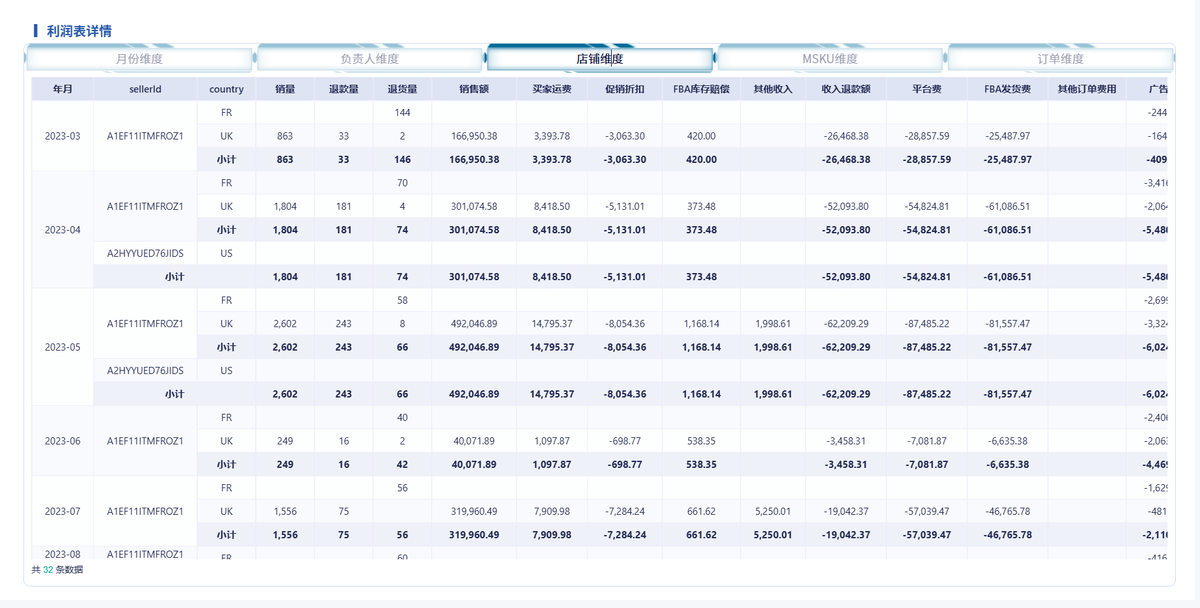Click the 退款量 column header
This screenshot has height=608, width=1200.
(x=344, y=89)
